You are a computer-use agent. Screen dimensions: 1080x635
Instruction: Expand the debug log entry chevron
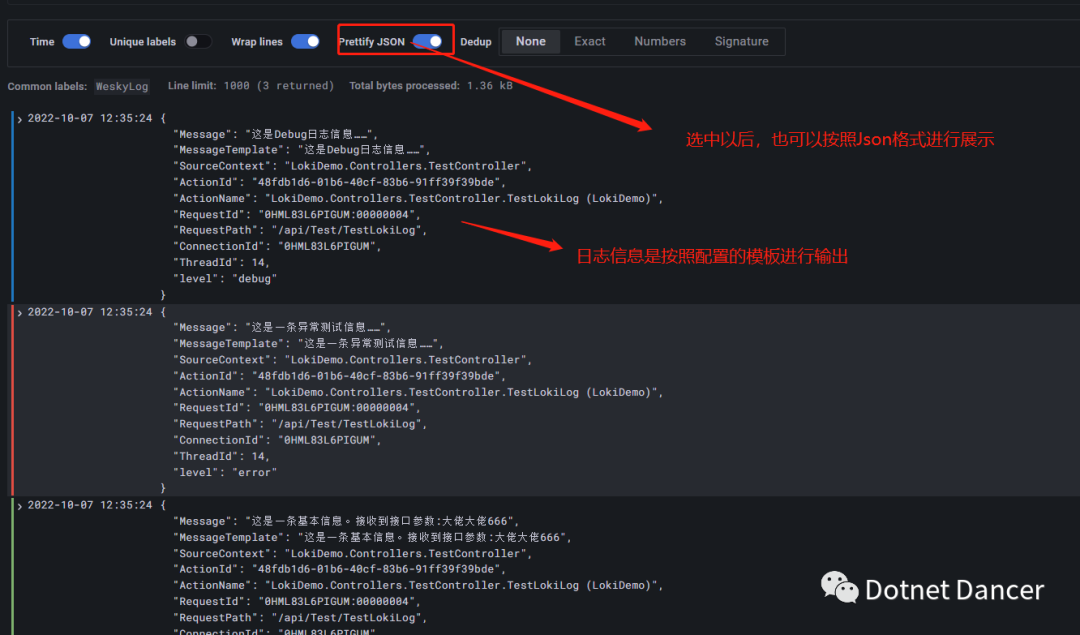tap(20, 119)
